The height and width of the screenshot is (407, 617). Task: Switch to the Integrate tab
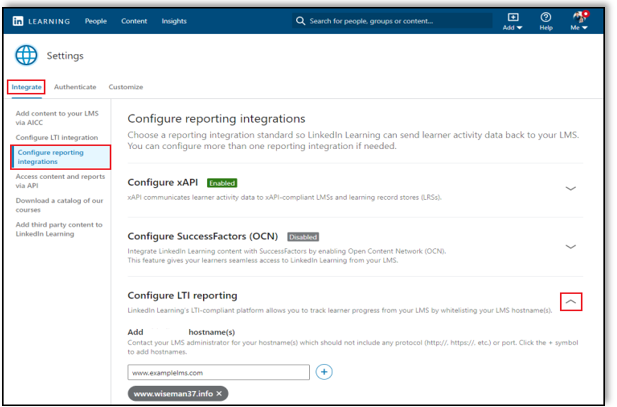pos(26,87)
